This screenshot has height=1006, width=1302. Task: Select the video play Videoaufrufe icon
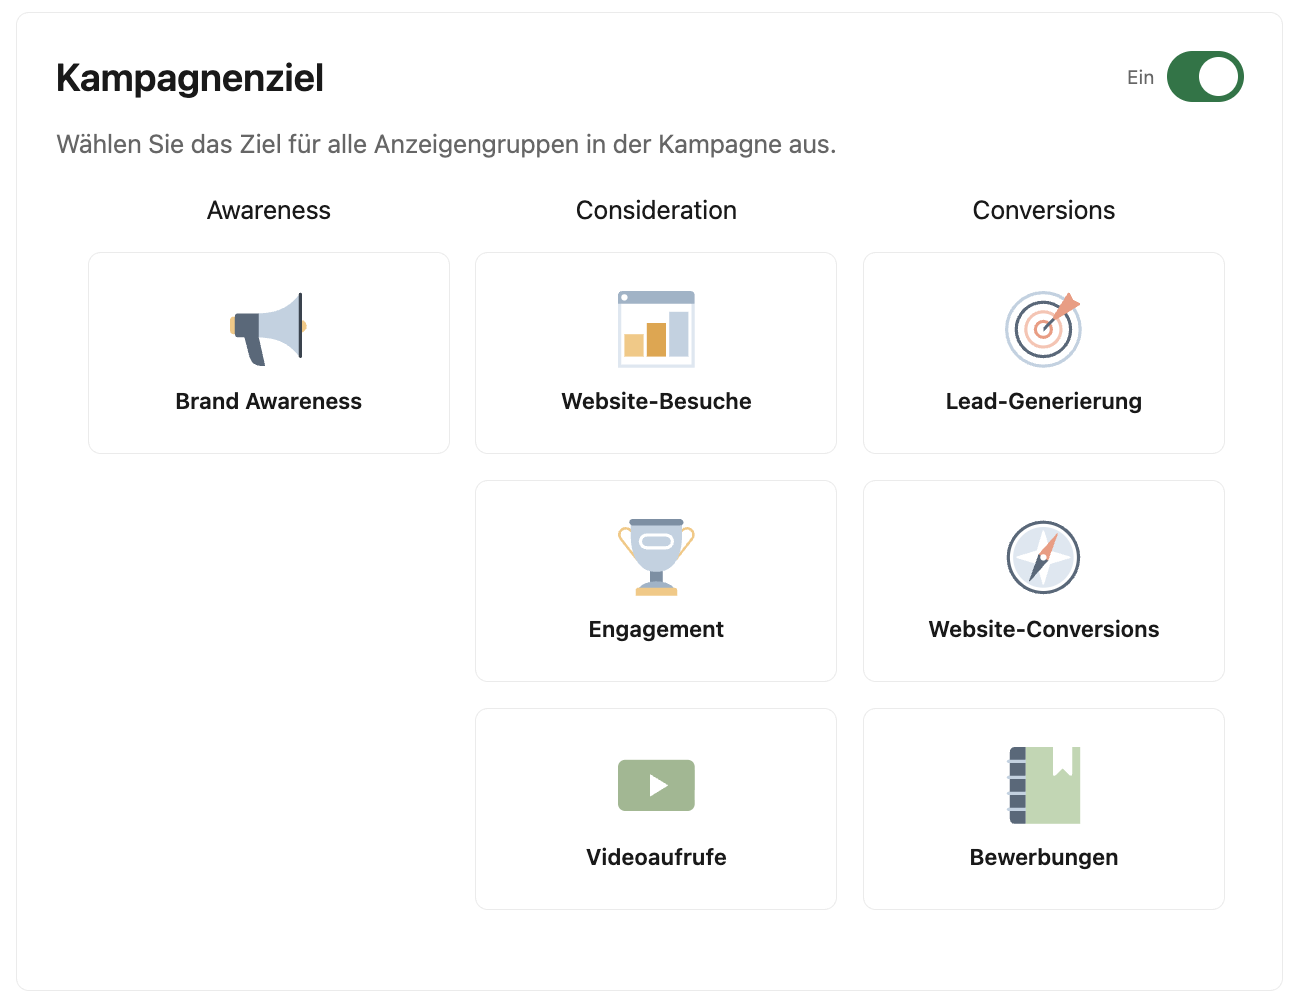[x=656, y=785]
